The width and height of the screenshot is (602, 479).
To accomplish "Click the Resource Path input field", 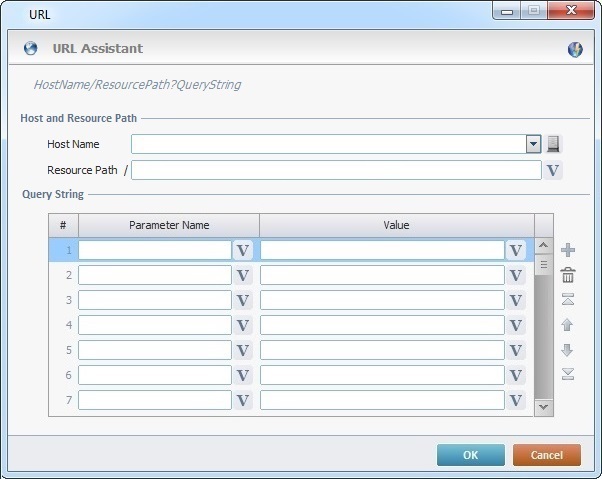I will tap(335, 170).
